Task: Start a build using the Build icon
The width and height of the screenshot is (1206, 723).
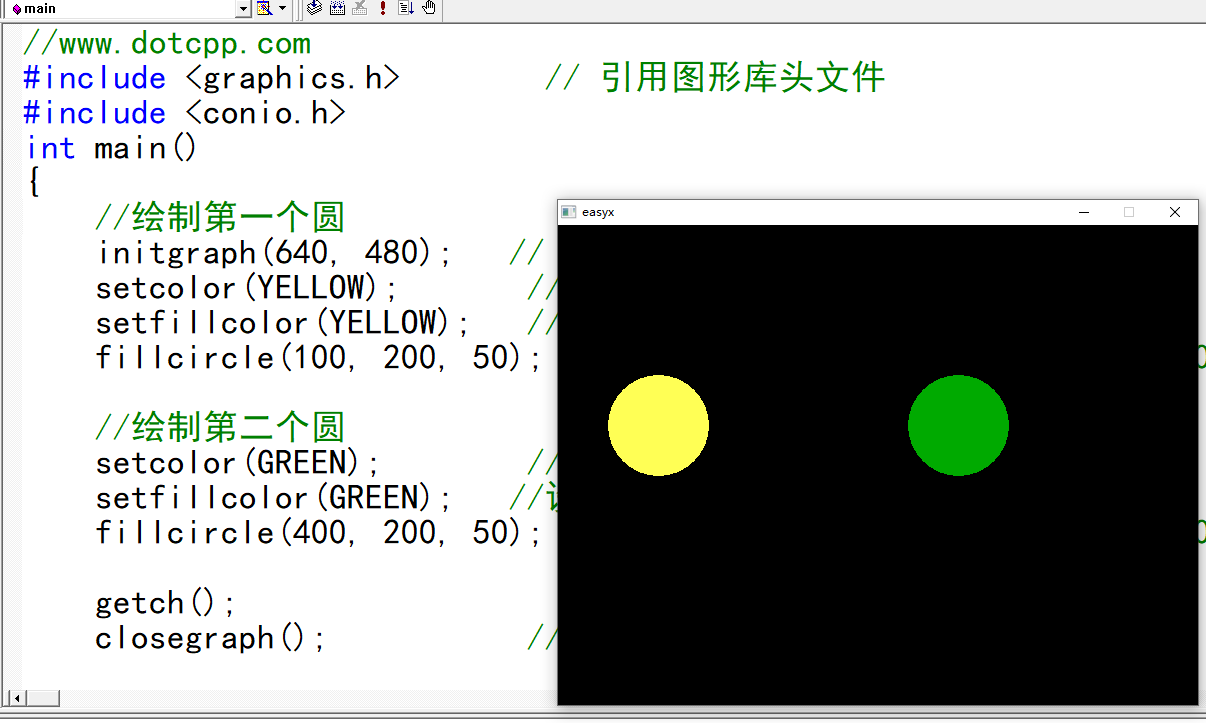Action: point(337,8)
